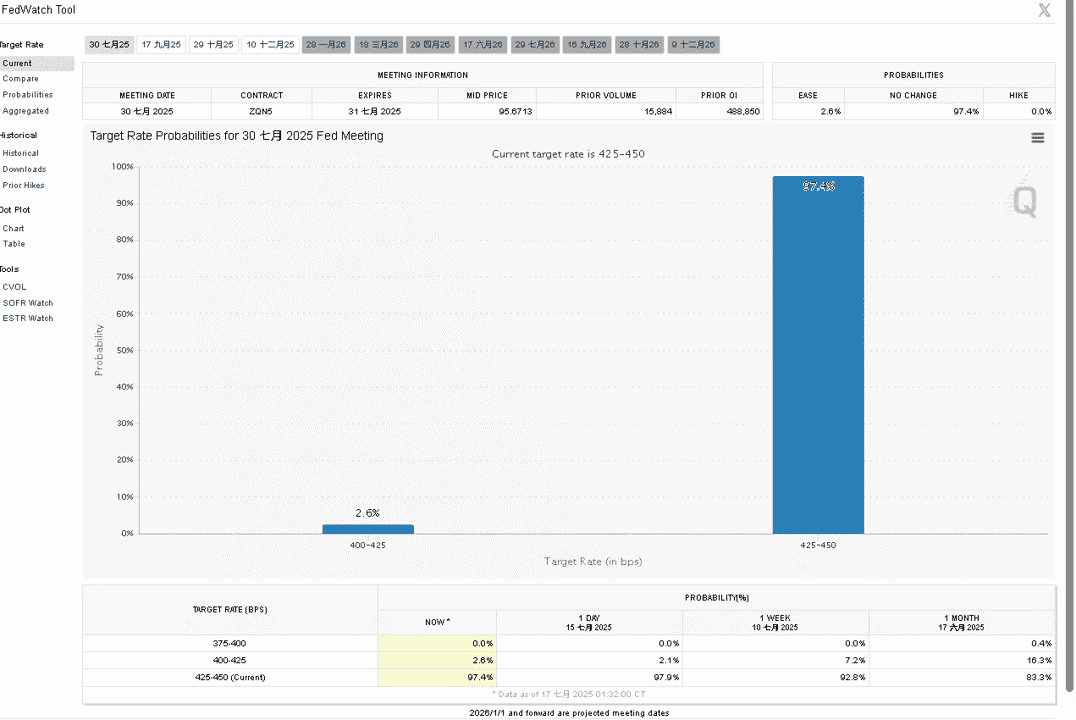
Task: Select the 17 九月25 meeting tab
Action: coord(161,45)
